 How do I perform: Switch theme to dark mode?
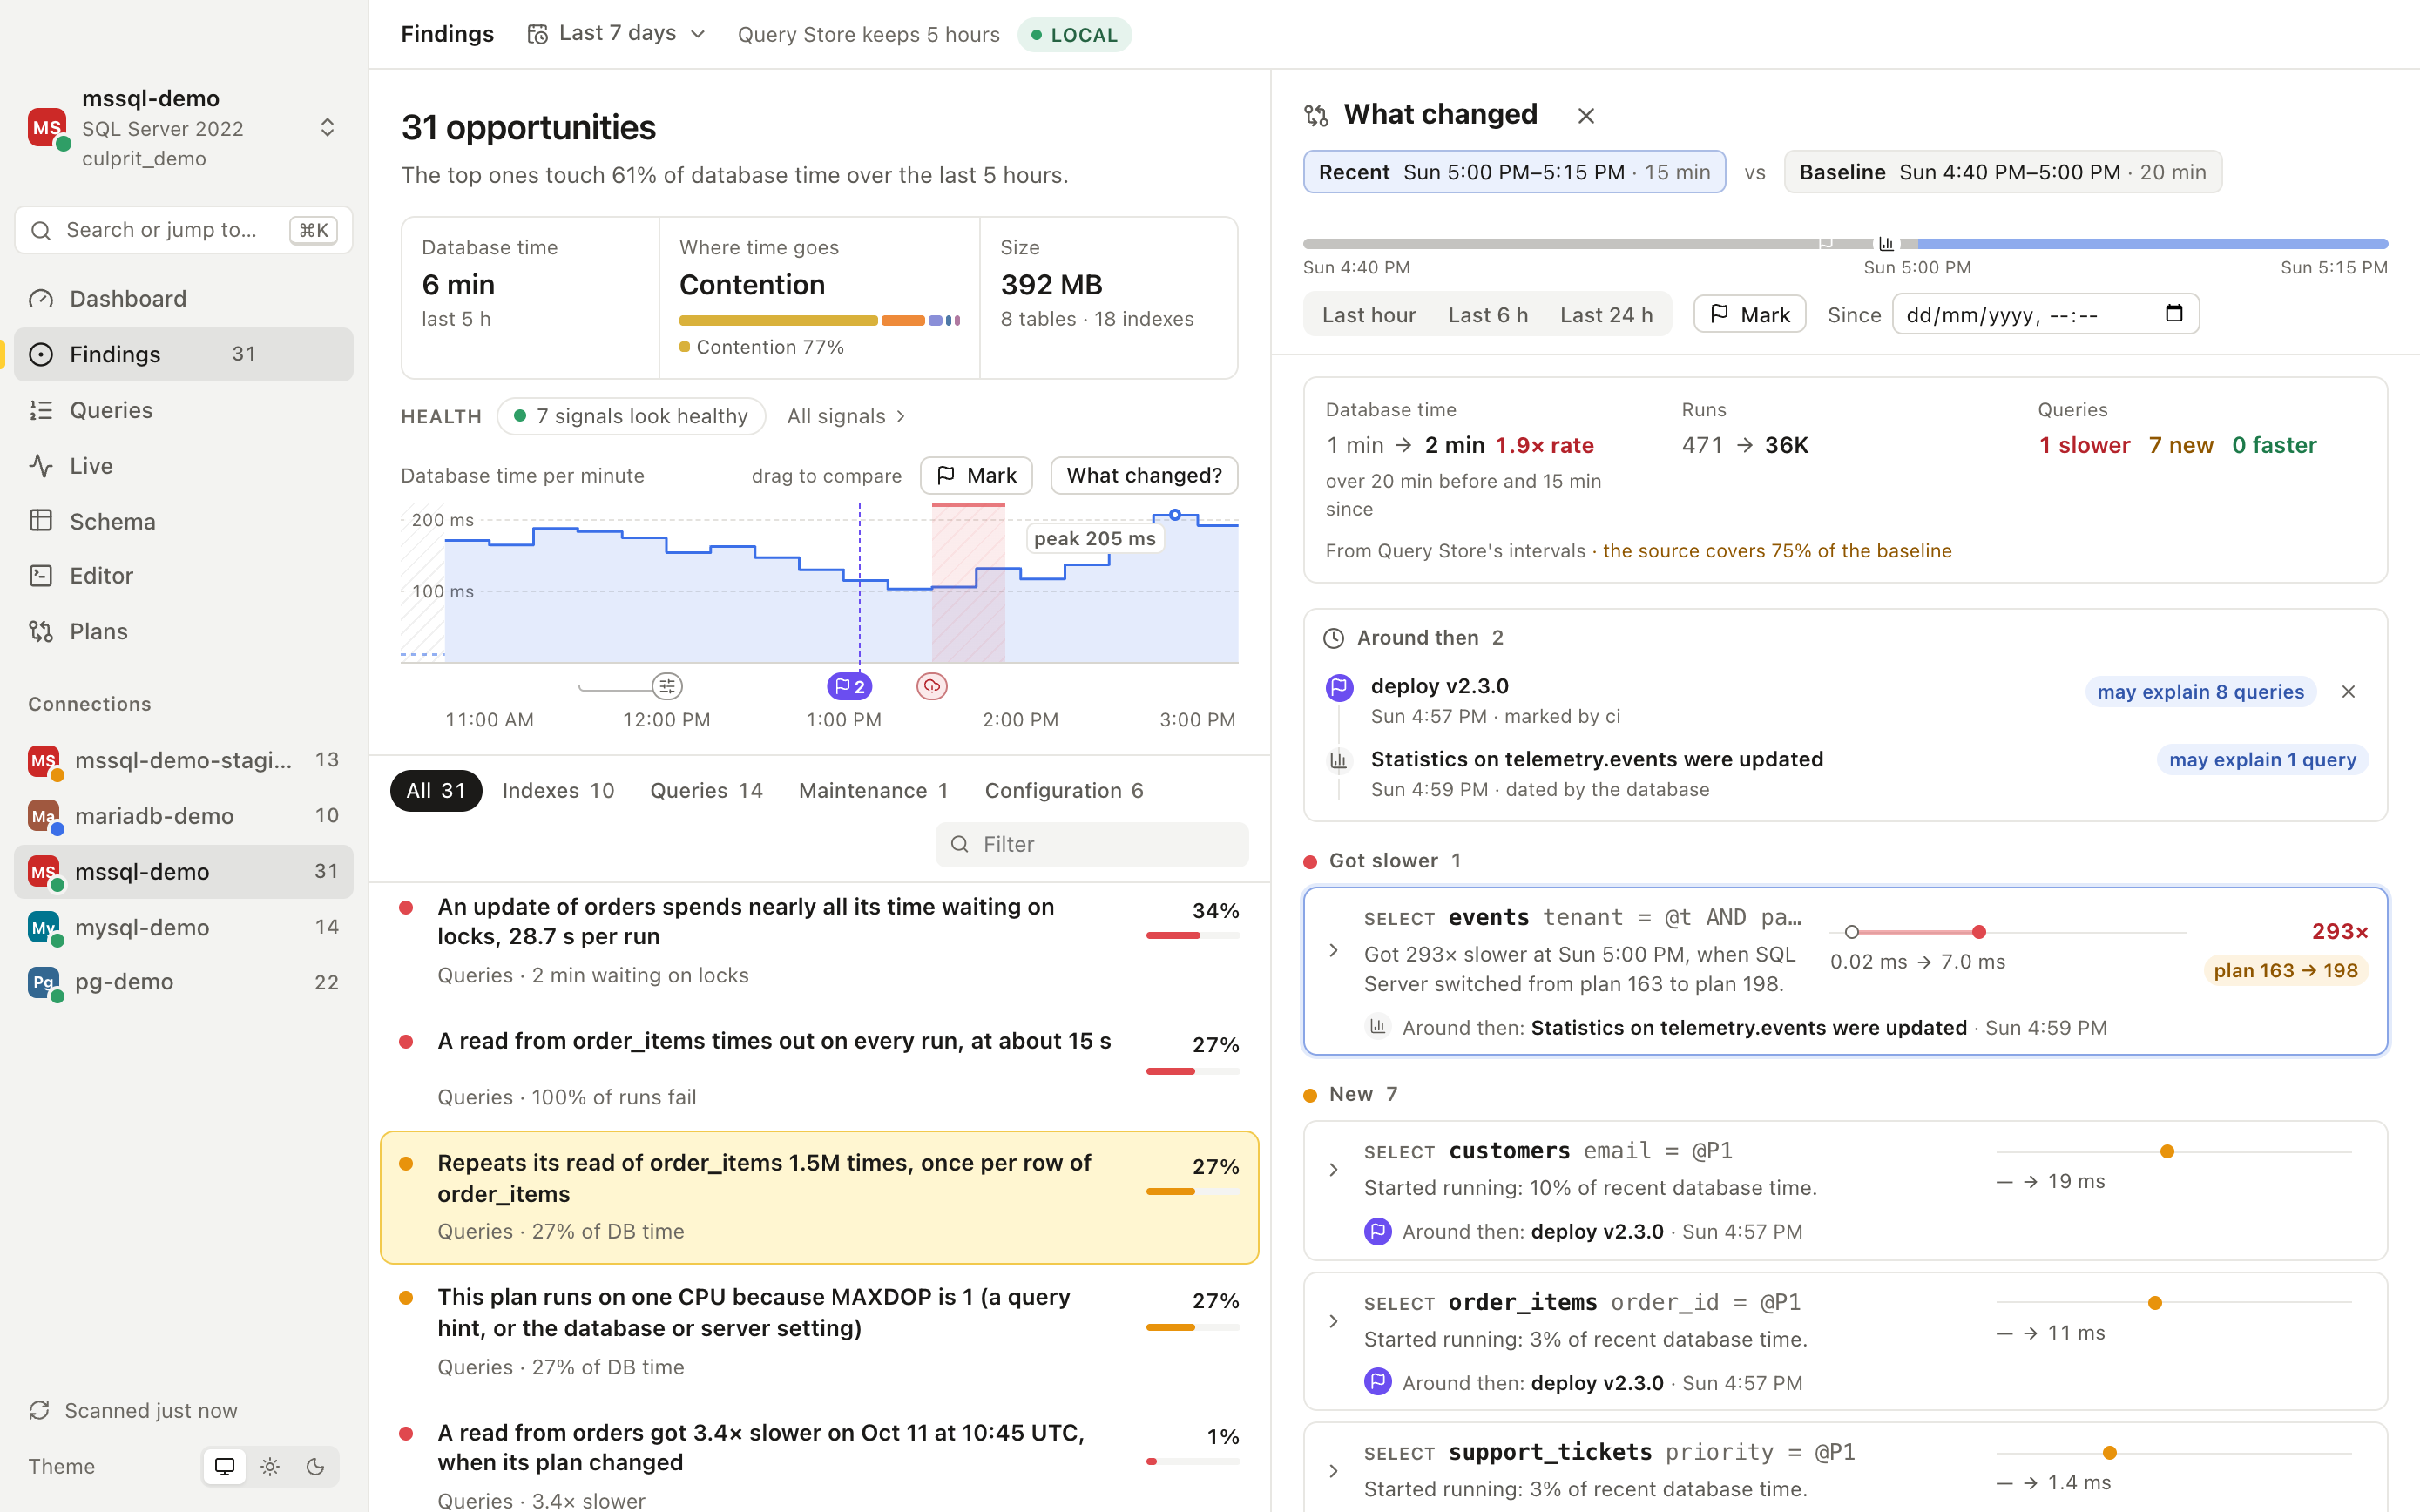point(315,1466)
